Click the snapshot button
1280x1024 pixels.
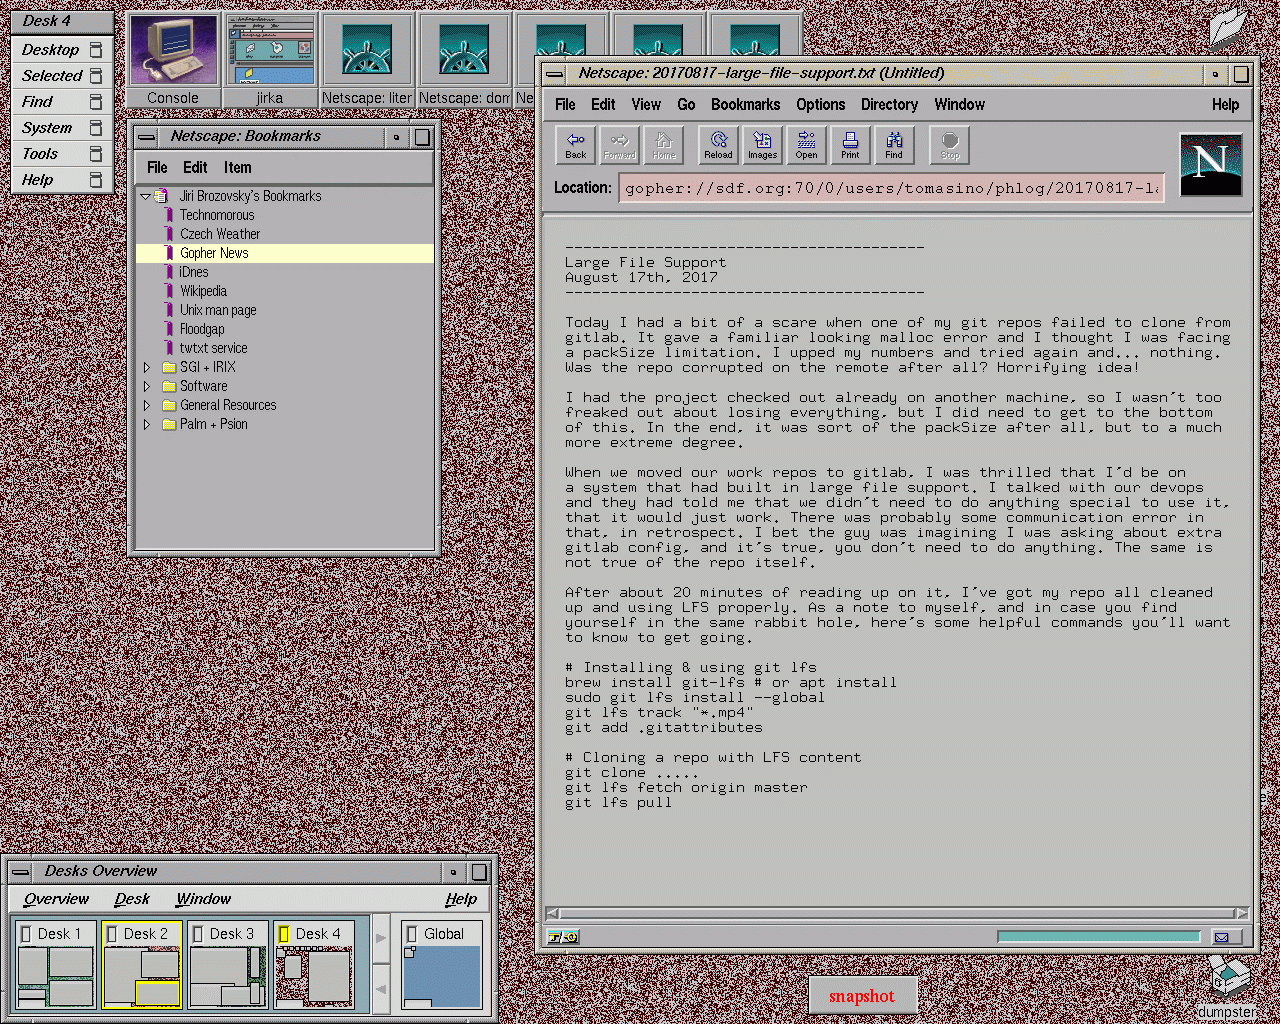861,996
